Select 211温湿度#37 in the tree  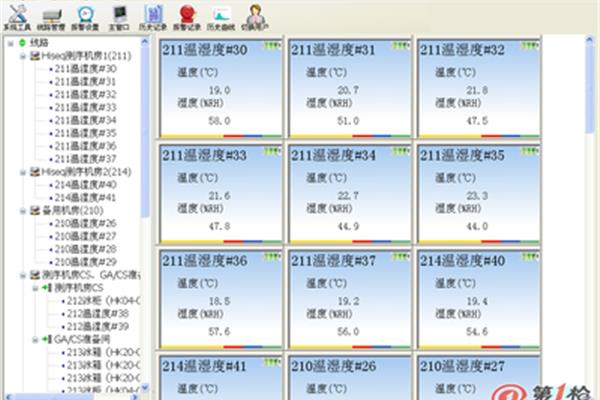(x=85, y=159)
